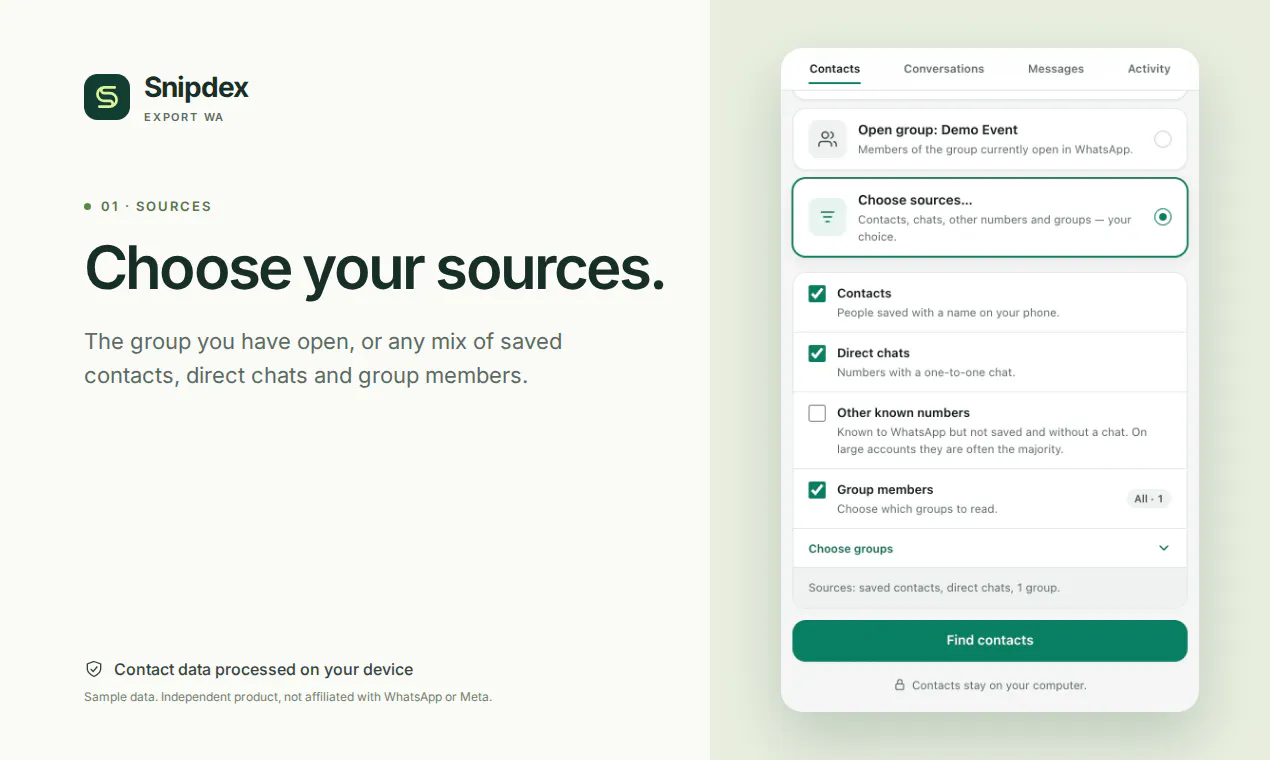1270x760 pixels.
Task: Click the 'Other known numbers' label
Action: (903, 413)
